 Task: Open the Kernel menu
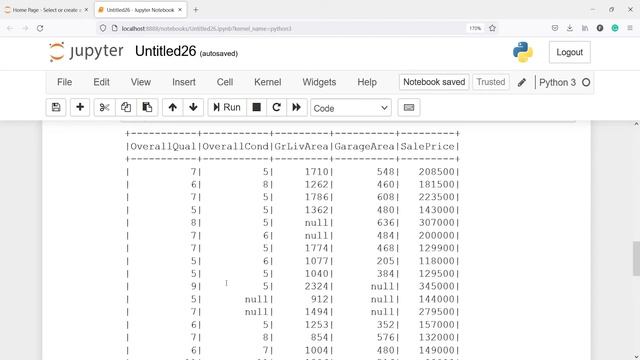pyautogui.click(x=268, y=82)
